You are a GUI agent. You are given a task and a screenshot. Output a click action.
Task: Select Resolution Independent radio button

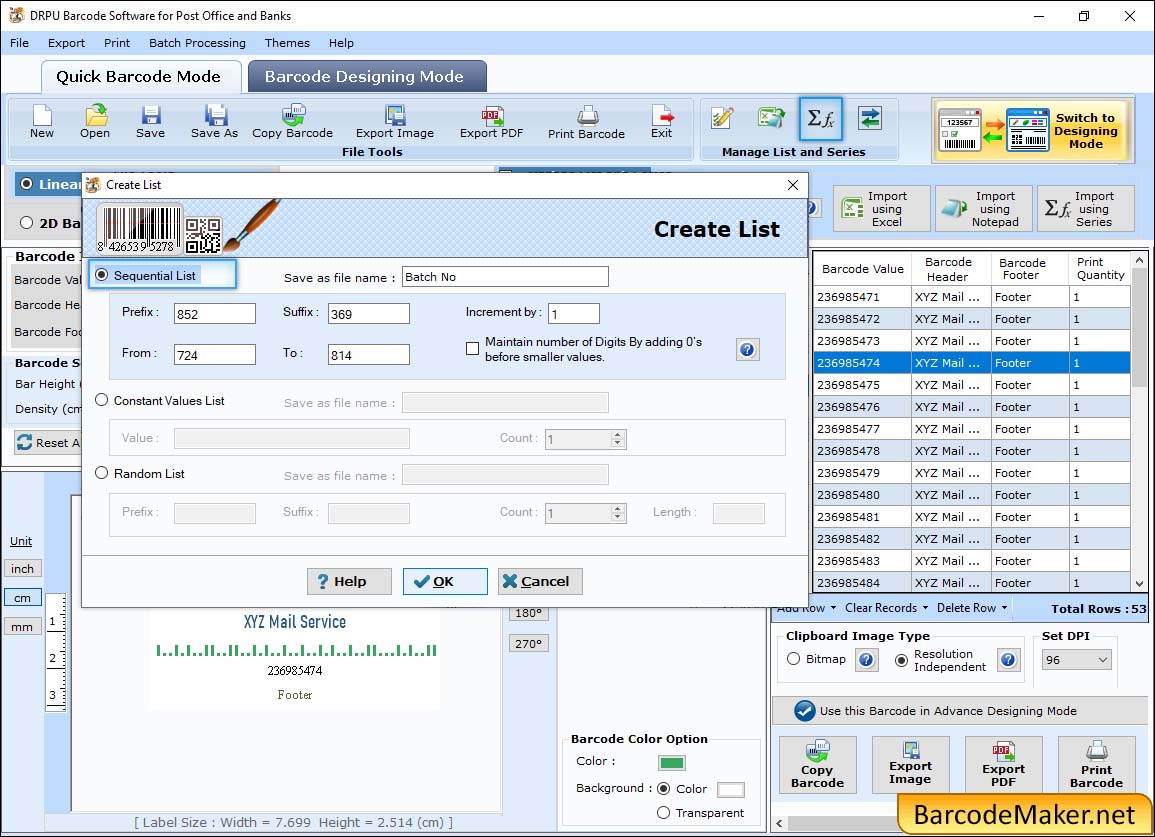coord(902,660)
